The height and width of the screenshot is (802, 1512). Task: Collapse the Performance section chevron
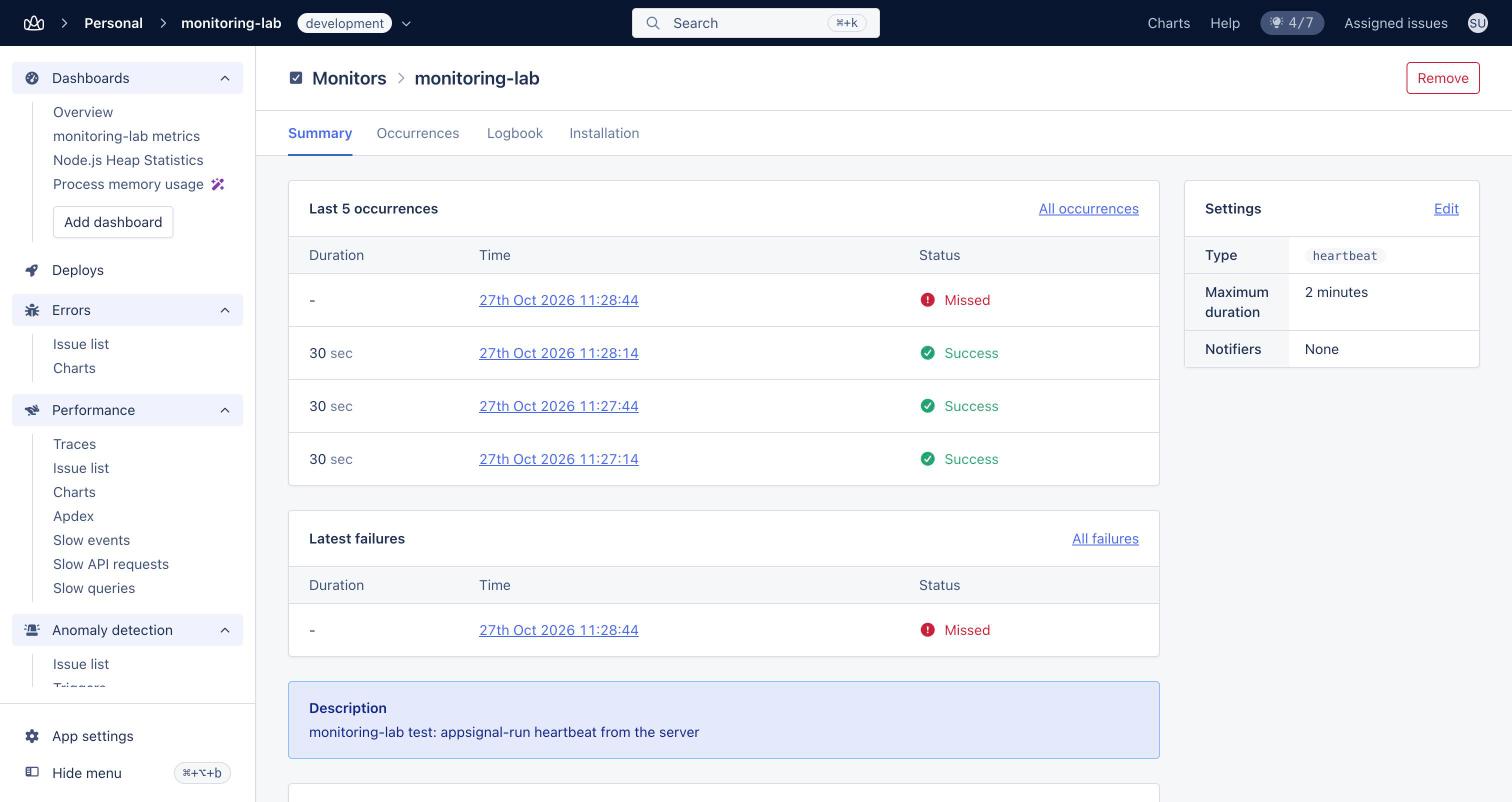[x=225, y=410]
